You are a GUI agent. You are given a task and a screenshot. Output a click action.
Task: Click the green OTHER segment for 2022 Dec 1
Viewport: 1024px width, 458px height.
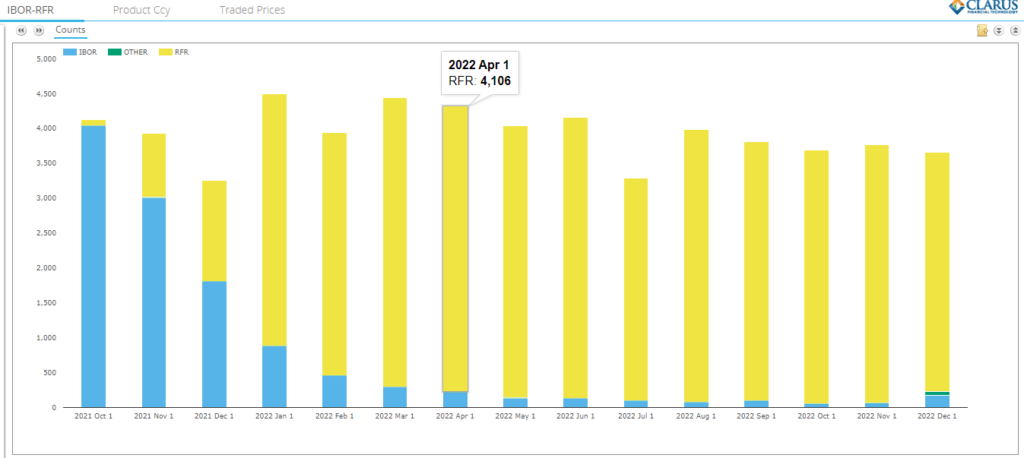point(937,393)
